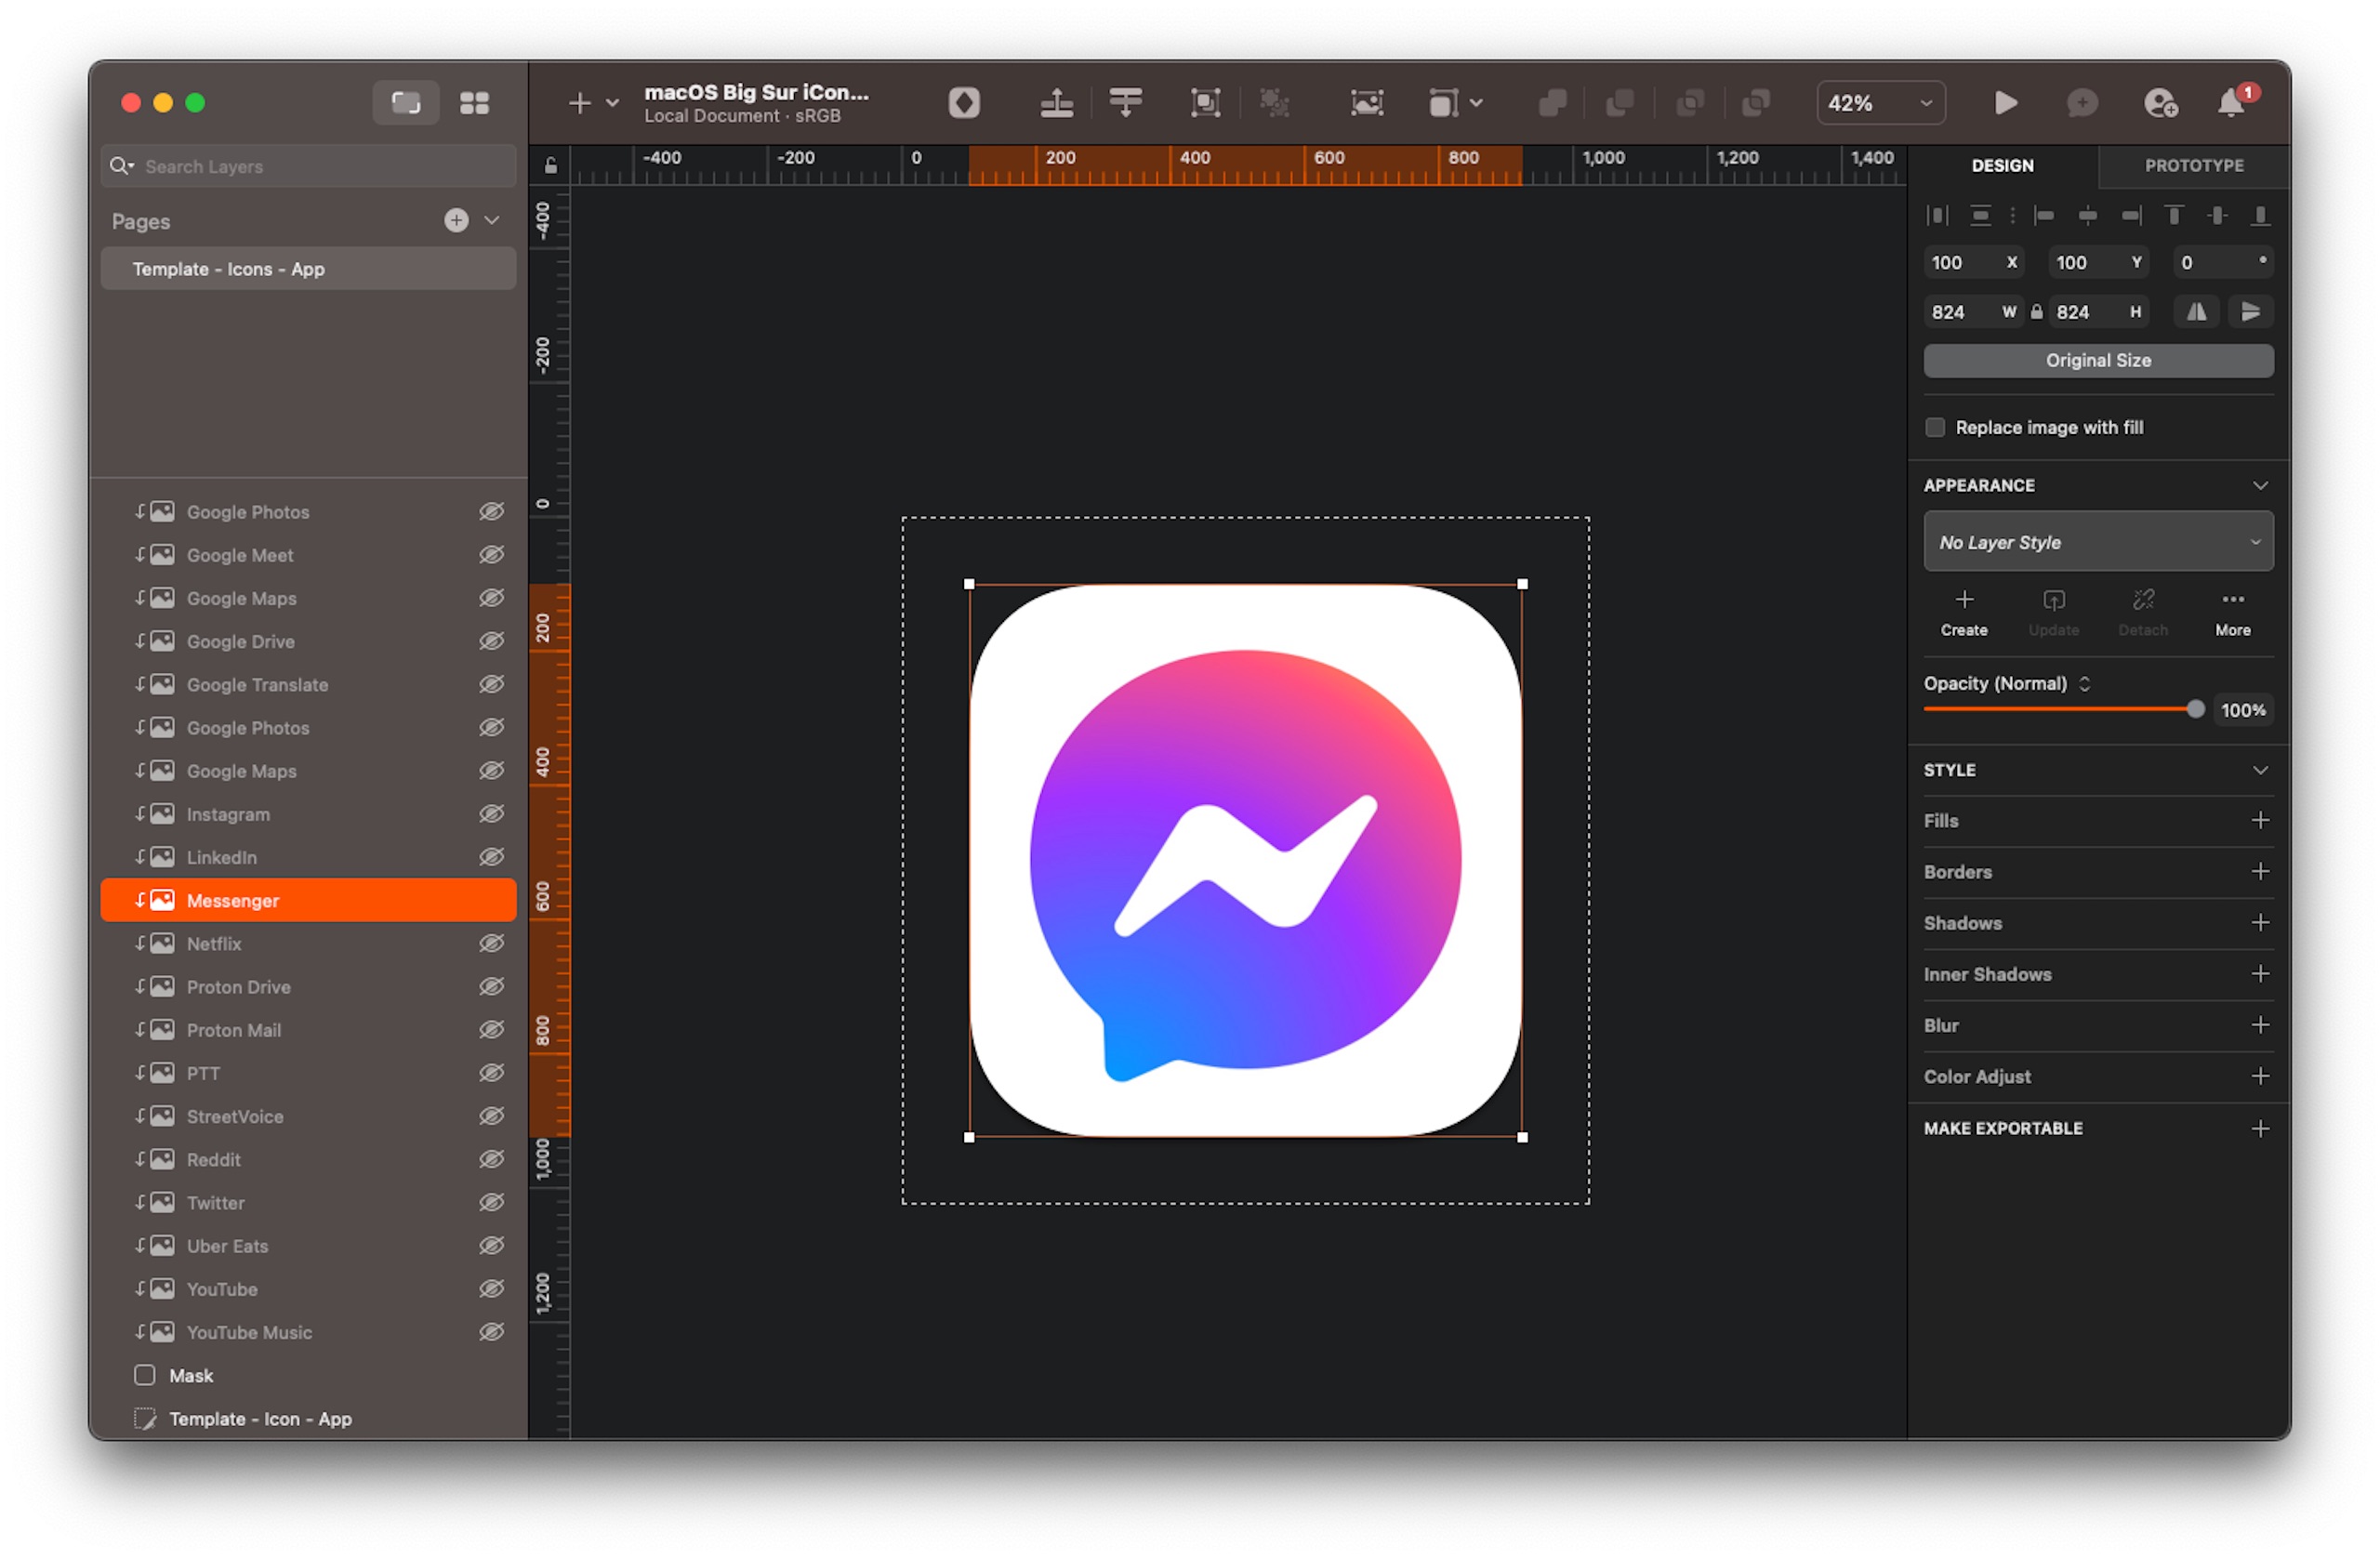The image size is (2380, 1558).
Task: Add new page with plus icon
Action: tap(456, 221)
